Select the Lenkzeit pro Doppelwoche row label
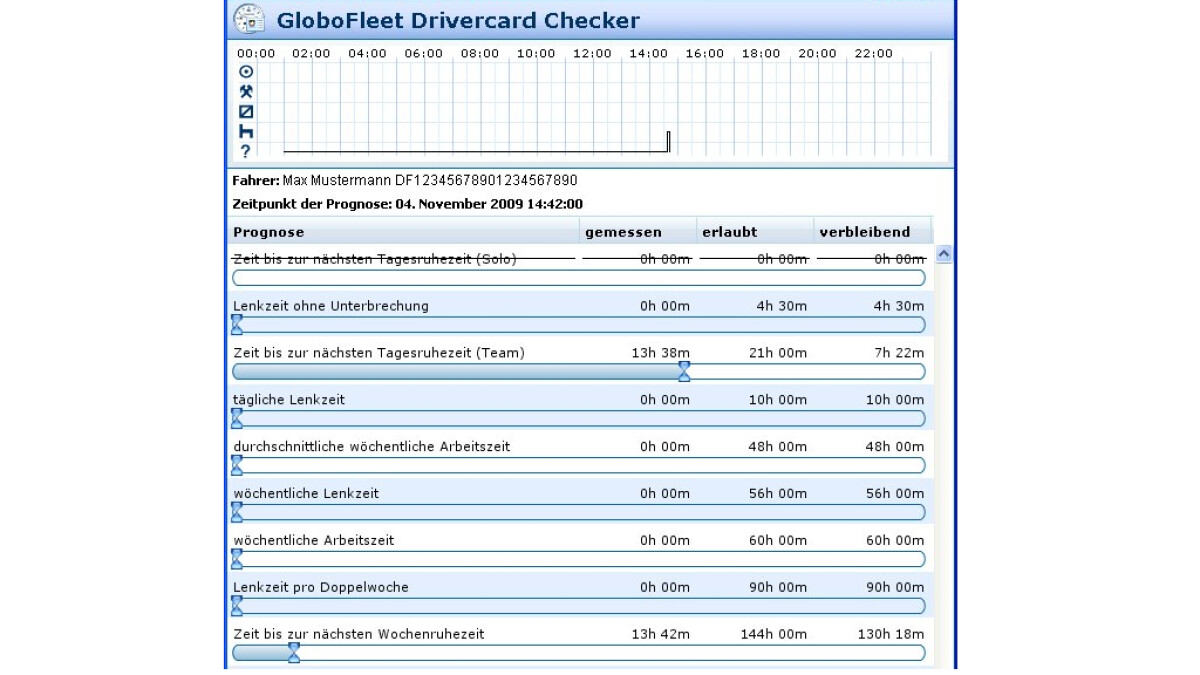 tap(321, 588)
